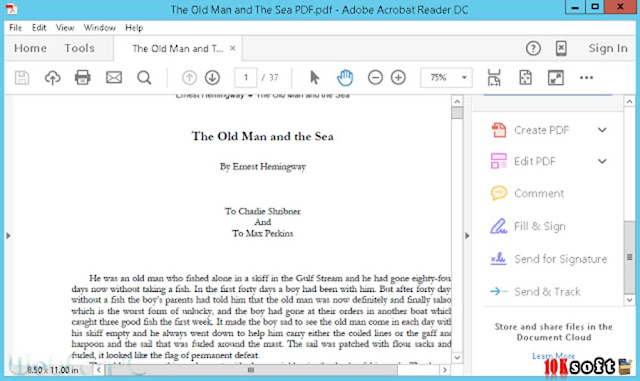Click the Save file icon
The width and height of the screenshot is (640, 381).
click(x=22, y=78)
